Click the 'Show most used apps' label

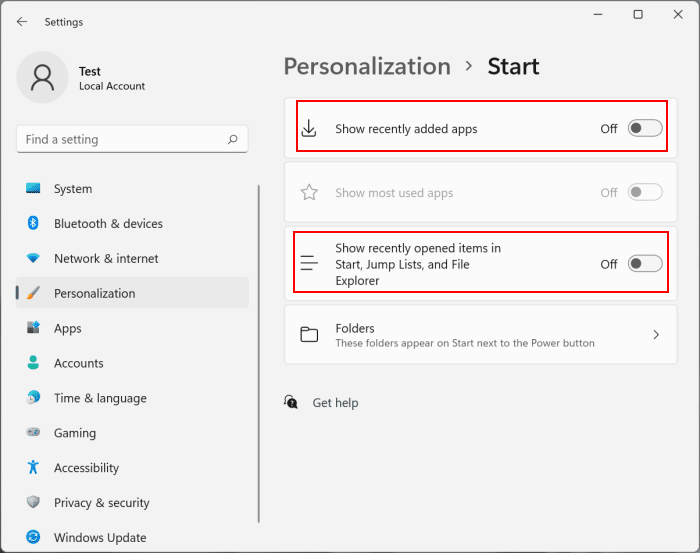(x=394, y=193)
